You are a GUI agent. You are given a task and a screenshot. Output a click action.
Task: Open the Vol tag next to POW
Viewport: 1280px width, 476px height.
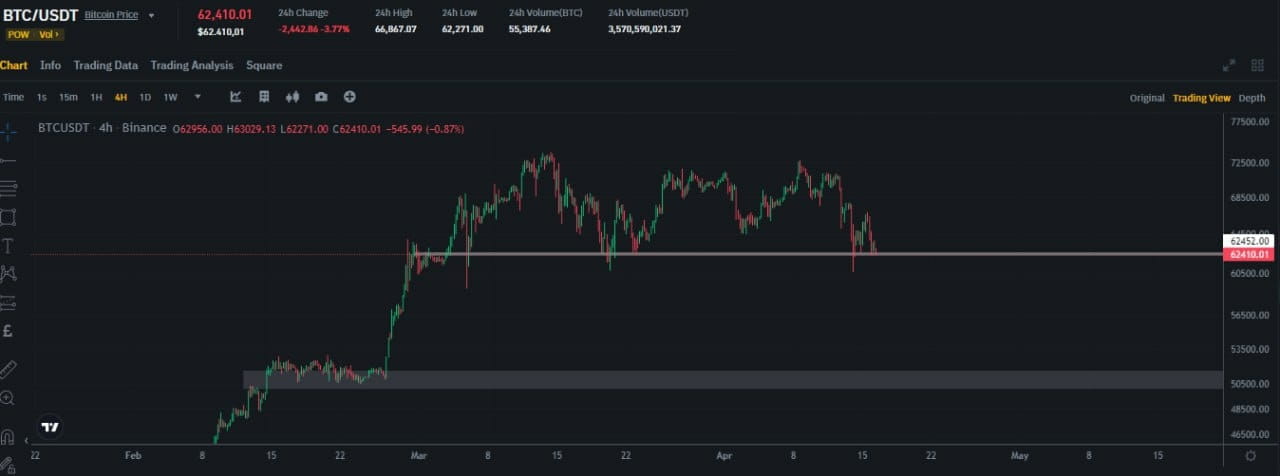point(50,35)
